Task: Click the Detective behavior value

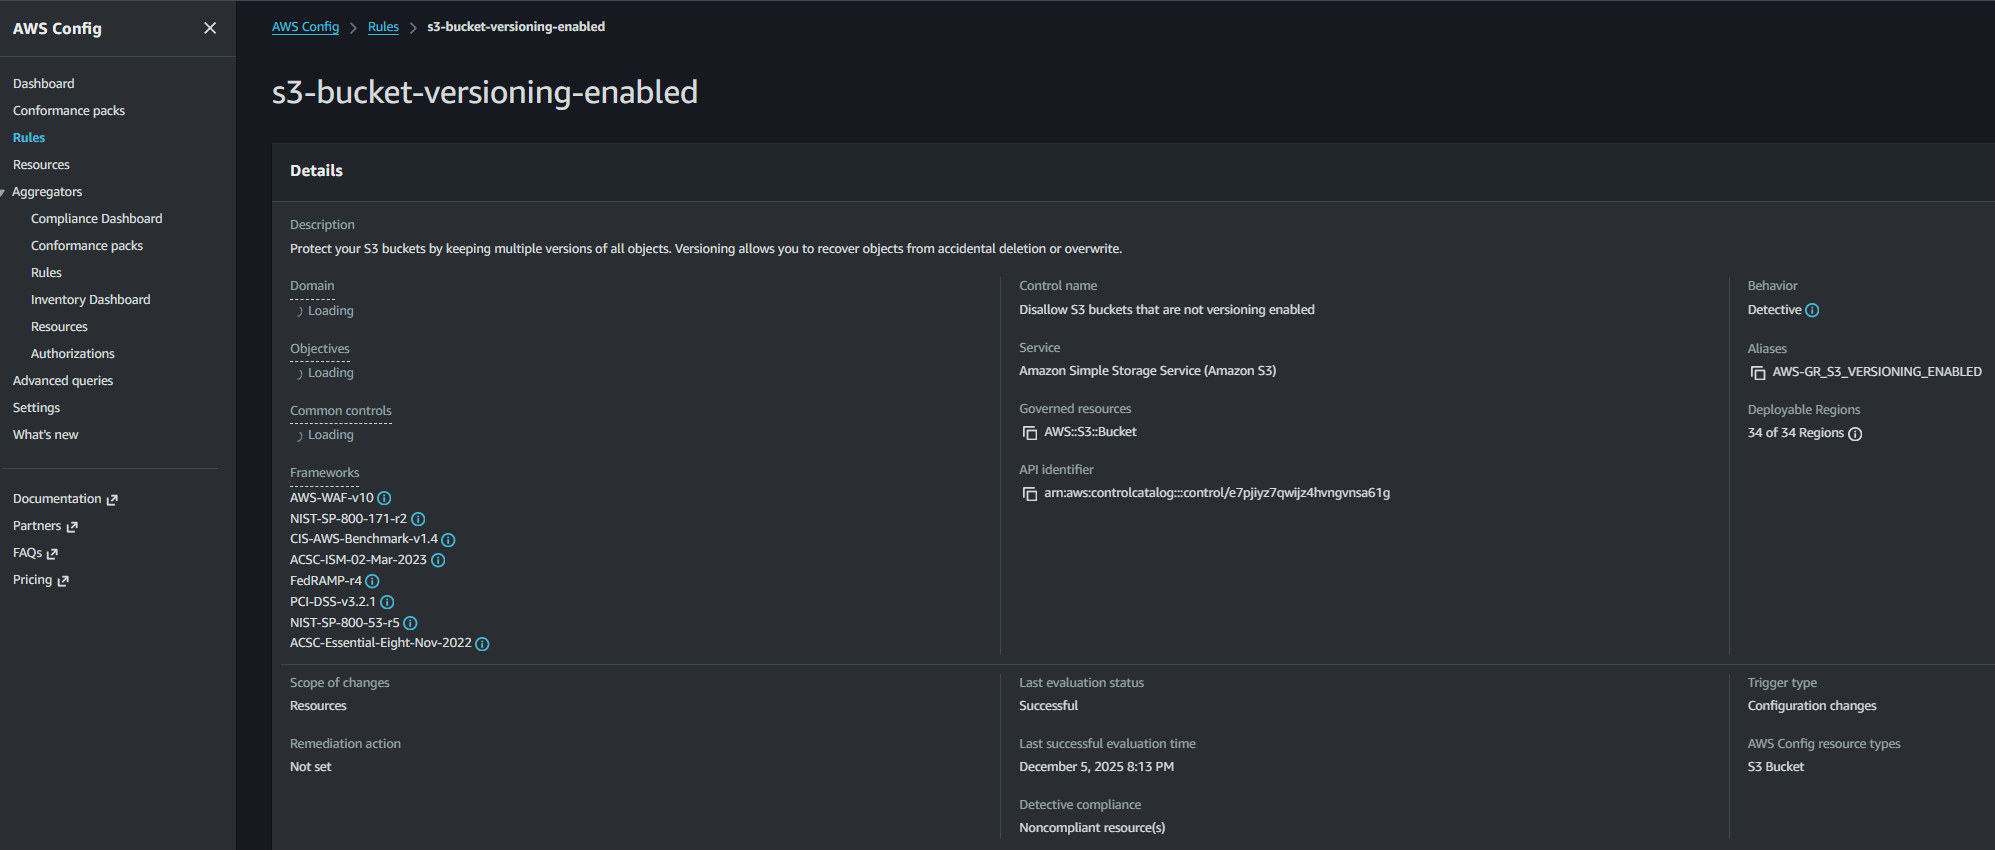Action: tap(1774, 310)
